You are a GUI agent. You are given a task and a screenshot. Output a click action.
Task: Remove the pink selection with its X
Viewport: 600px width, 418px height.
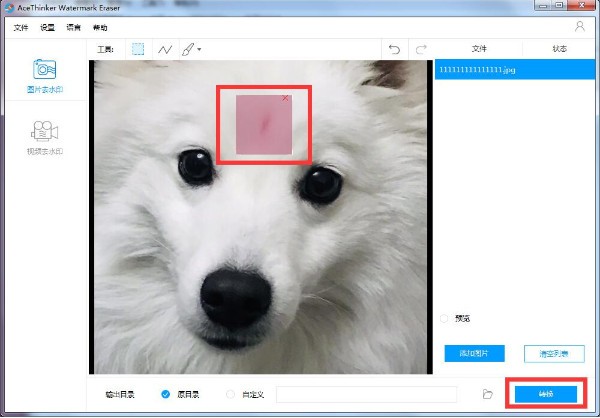[285, 98]
